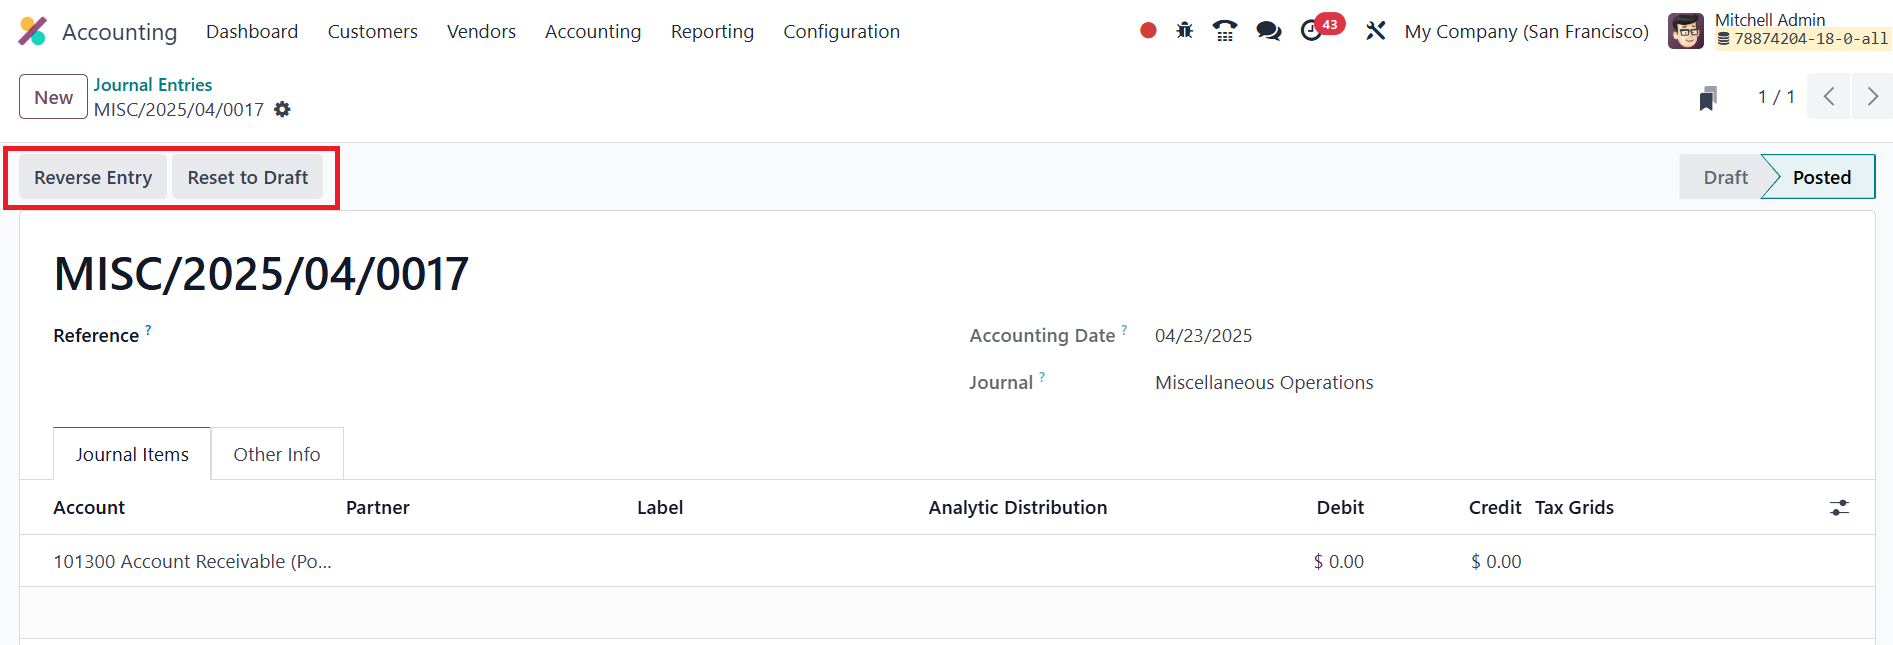Open optional columns settings in table header
Viewport: 1893px width, 645px height.
(x=1839, y=508)
